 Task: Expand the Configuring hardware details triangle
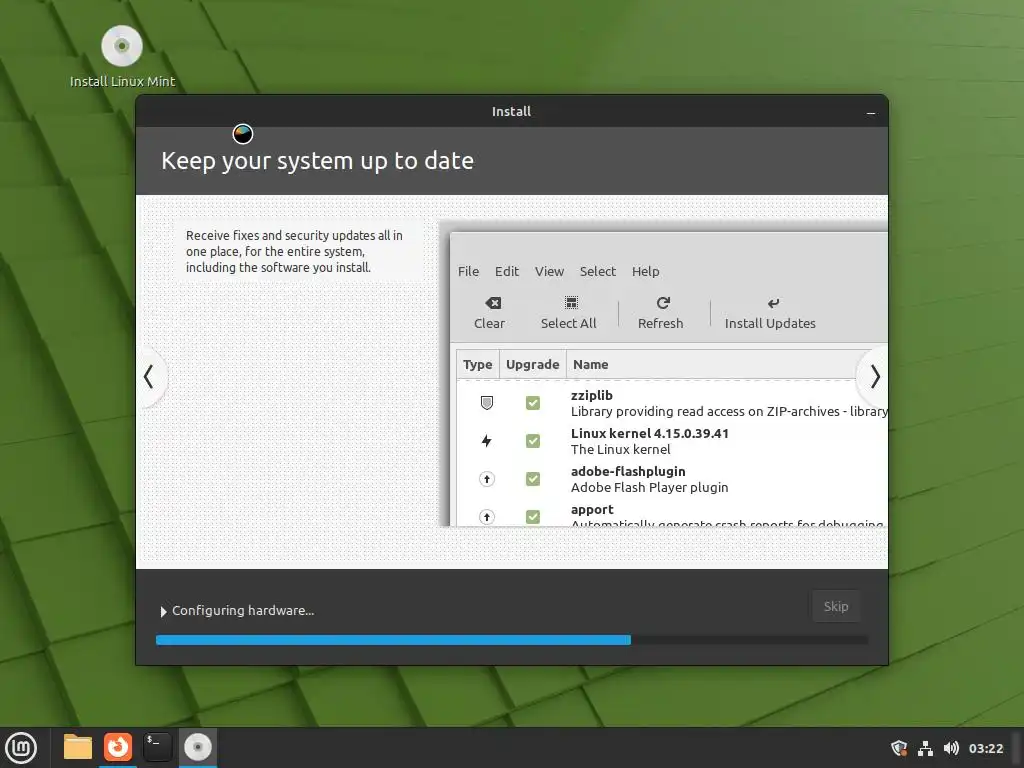point(163,611)
